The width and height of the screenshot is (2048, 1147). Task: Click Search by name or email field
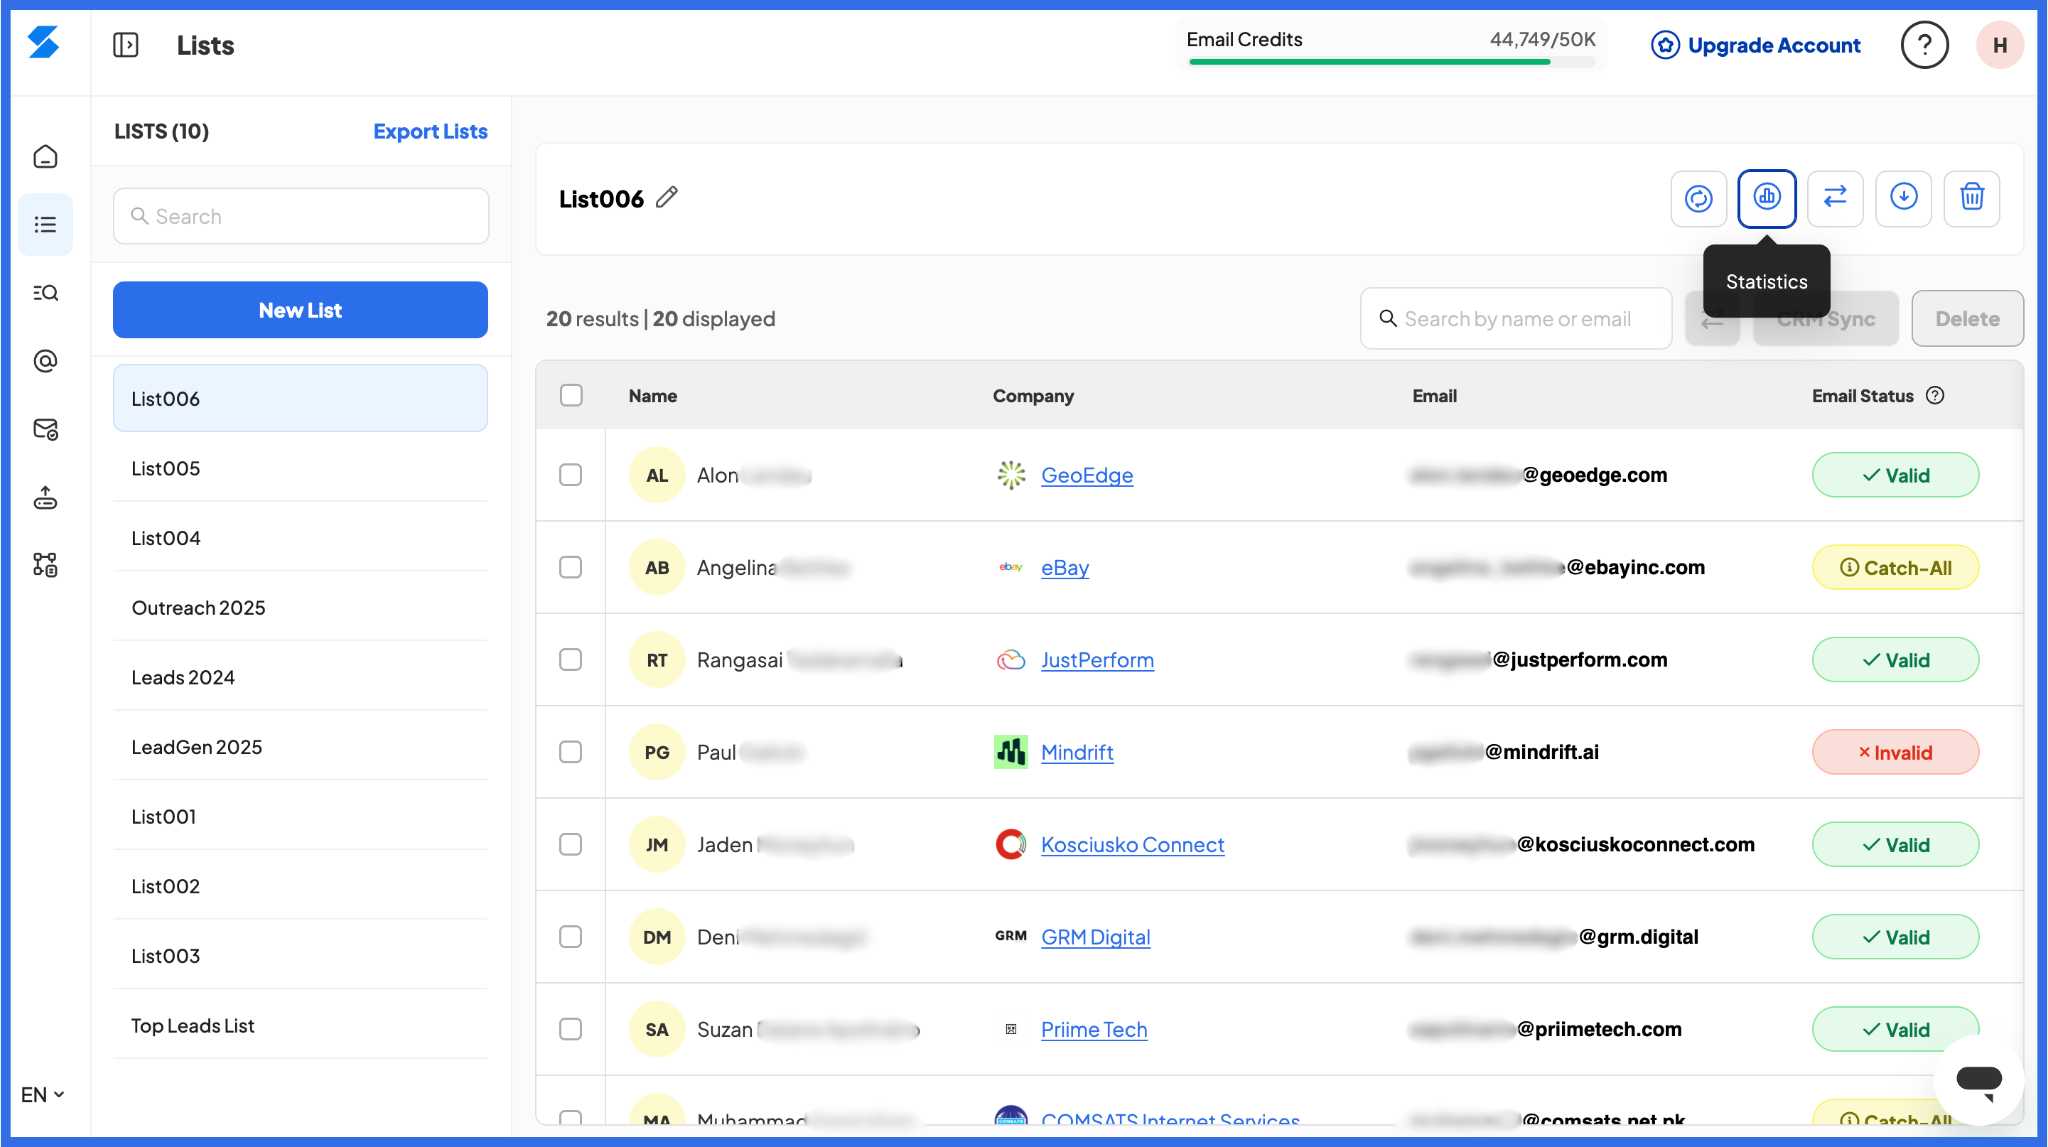[x=1516, y=318]
